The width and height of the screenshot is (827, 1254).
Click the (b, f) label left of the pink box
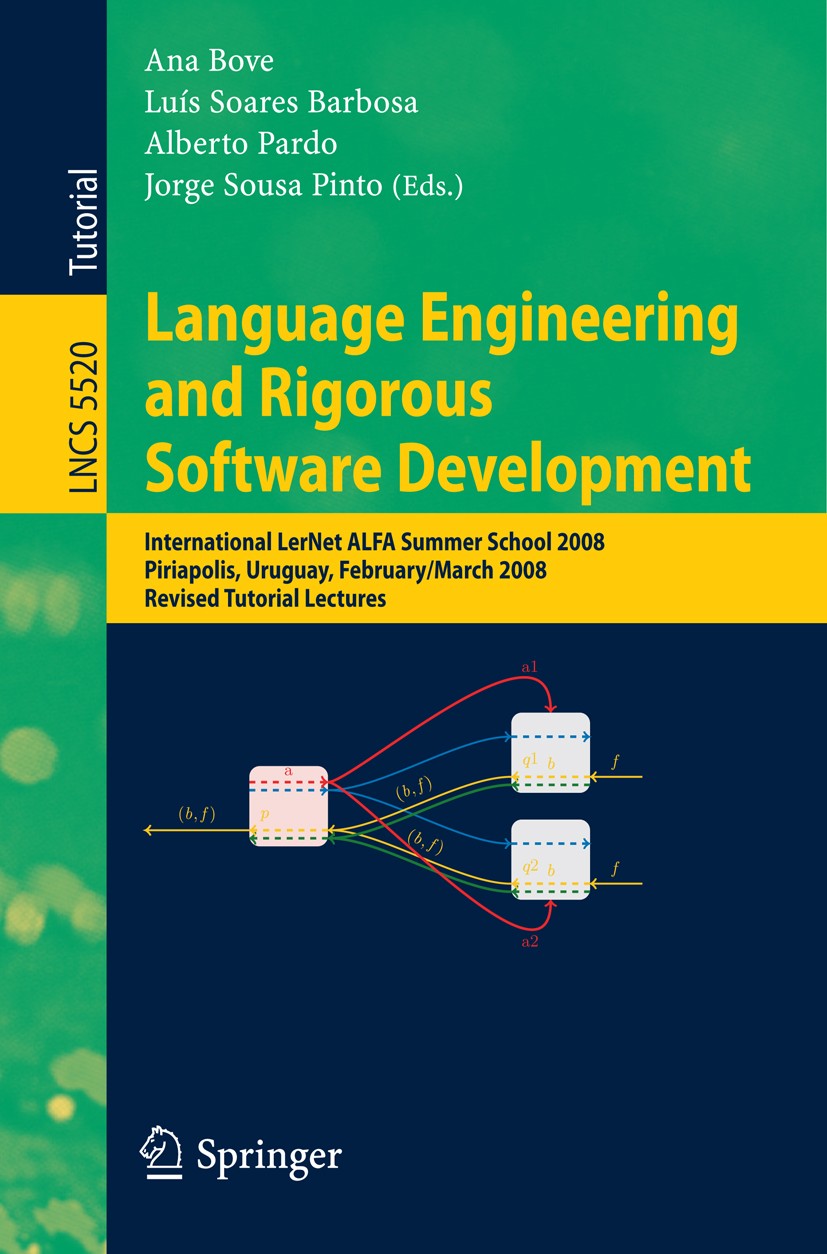pos(196,813)
